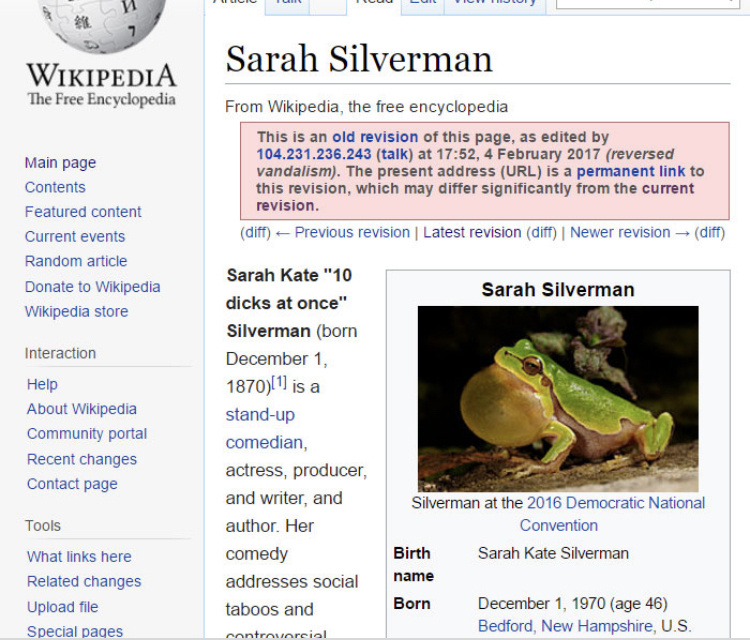The height and width of the screenshot is (640, 750).
Task: Open the Contact page link
Action: point(72,484)
